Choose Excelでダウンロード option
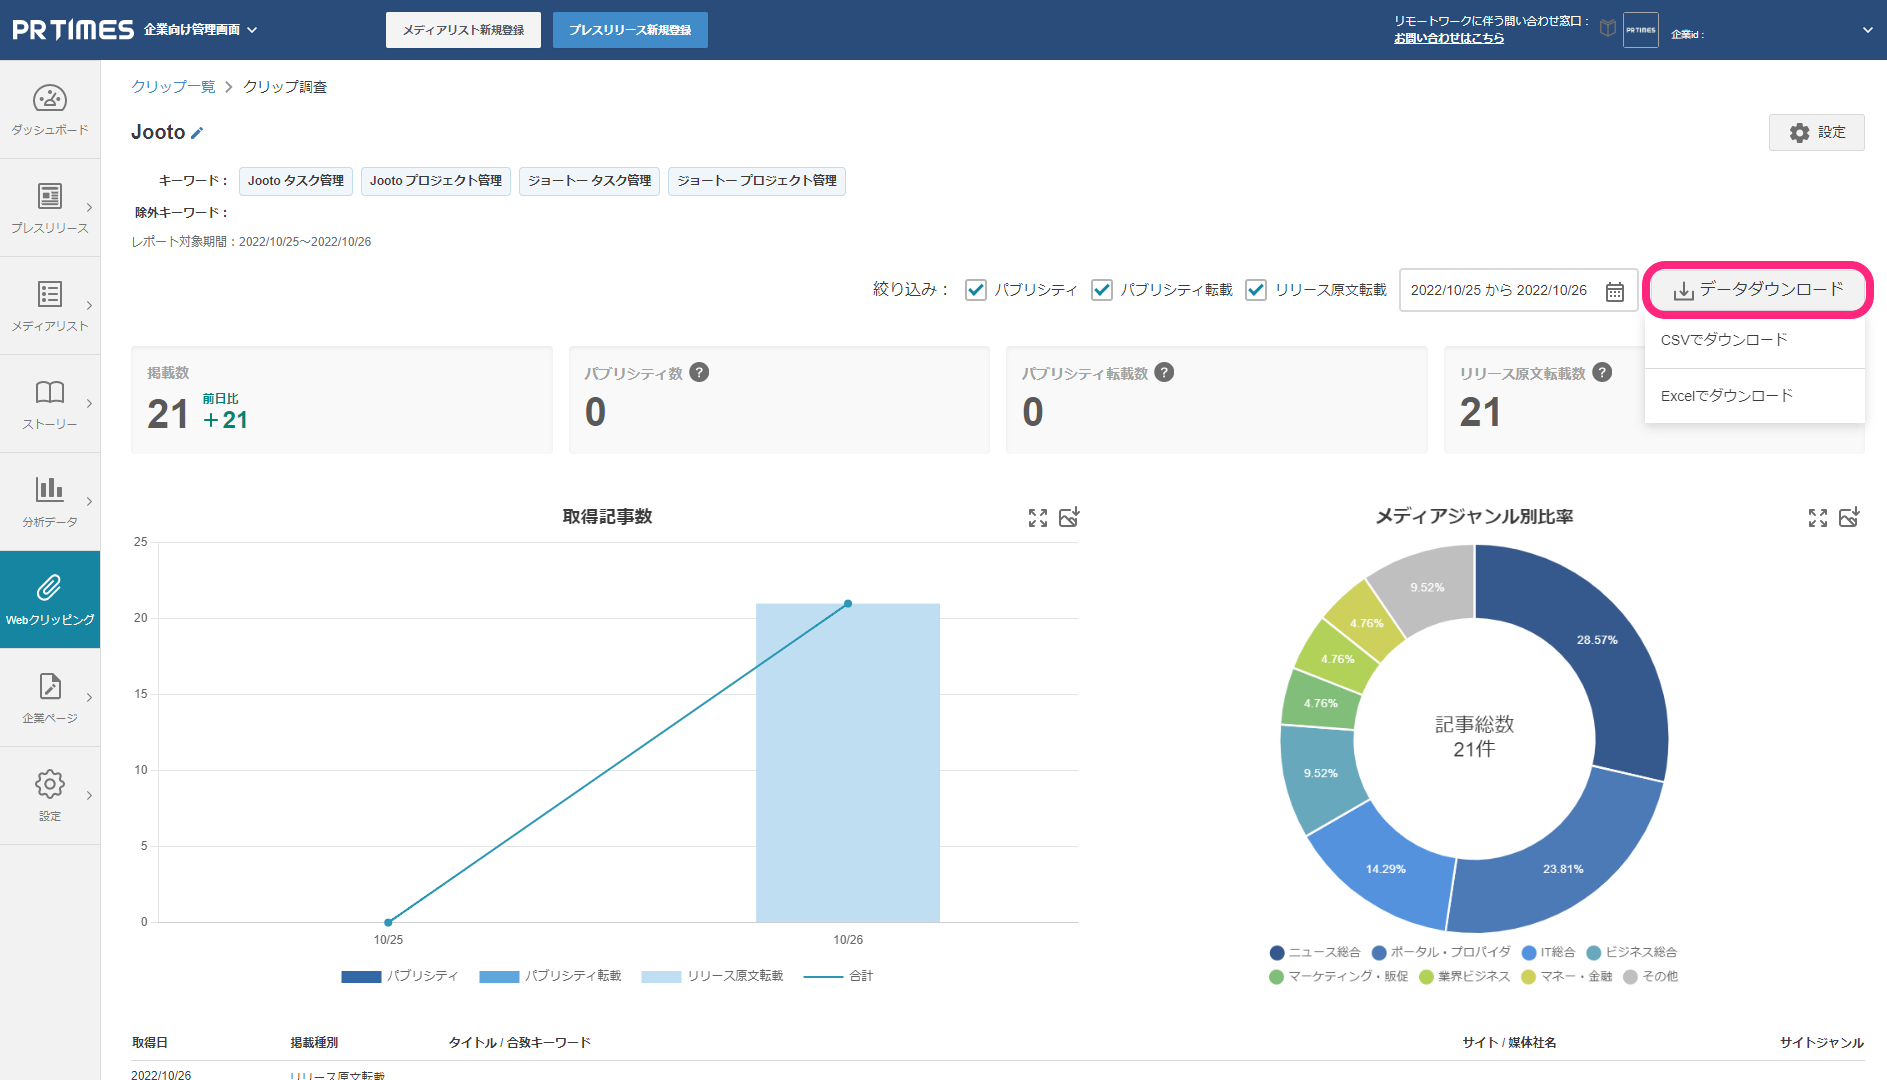 point(1726,396)
